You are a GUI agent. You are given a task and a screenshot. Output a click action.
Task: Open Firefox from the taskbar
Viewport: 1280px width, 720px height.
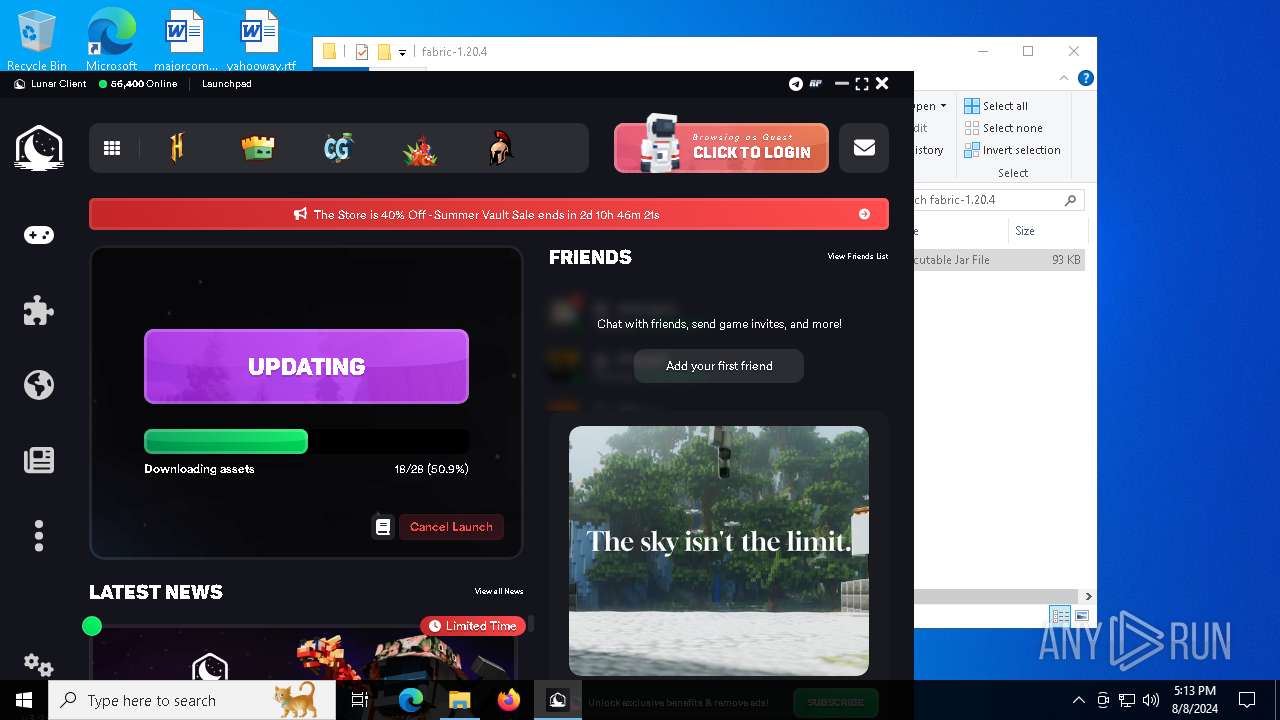click(x=509, y=700)
